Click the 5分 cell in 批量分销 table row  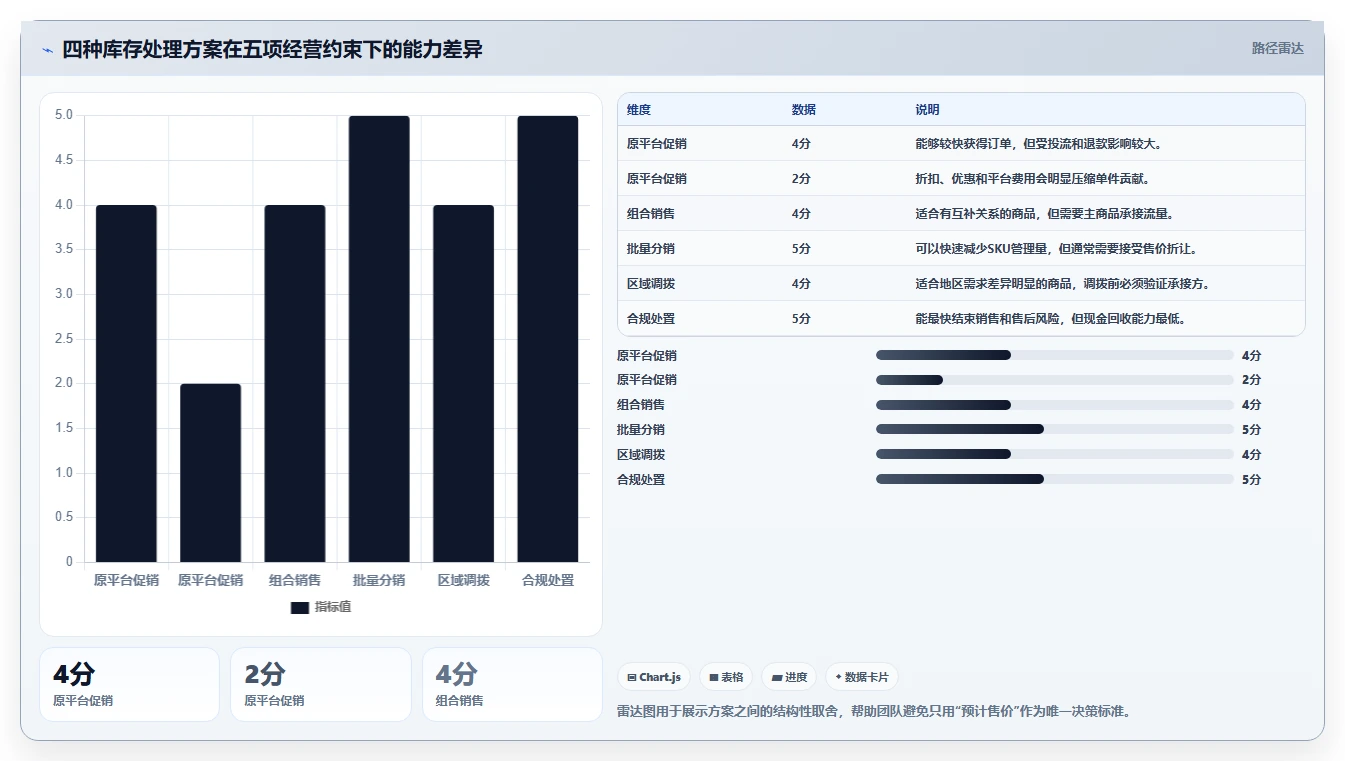click(x=801, y=249)
